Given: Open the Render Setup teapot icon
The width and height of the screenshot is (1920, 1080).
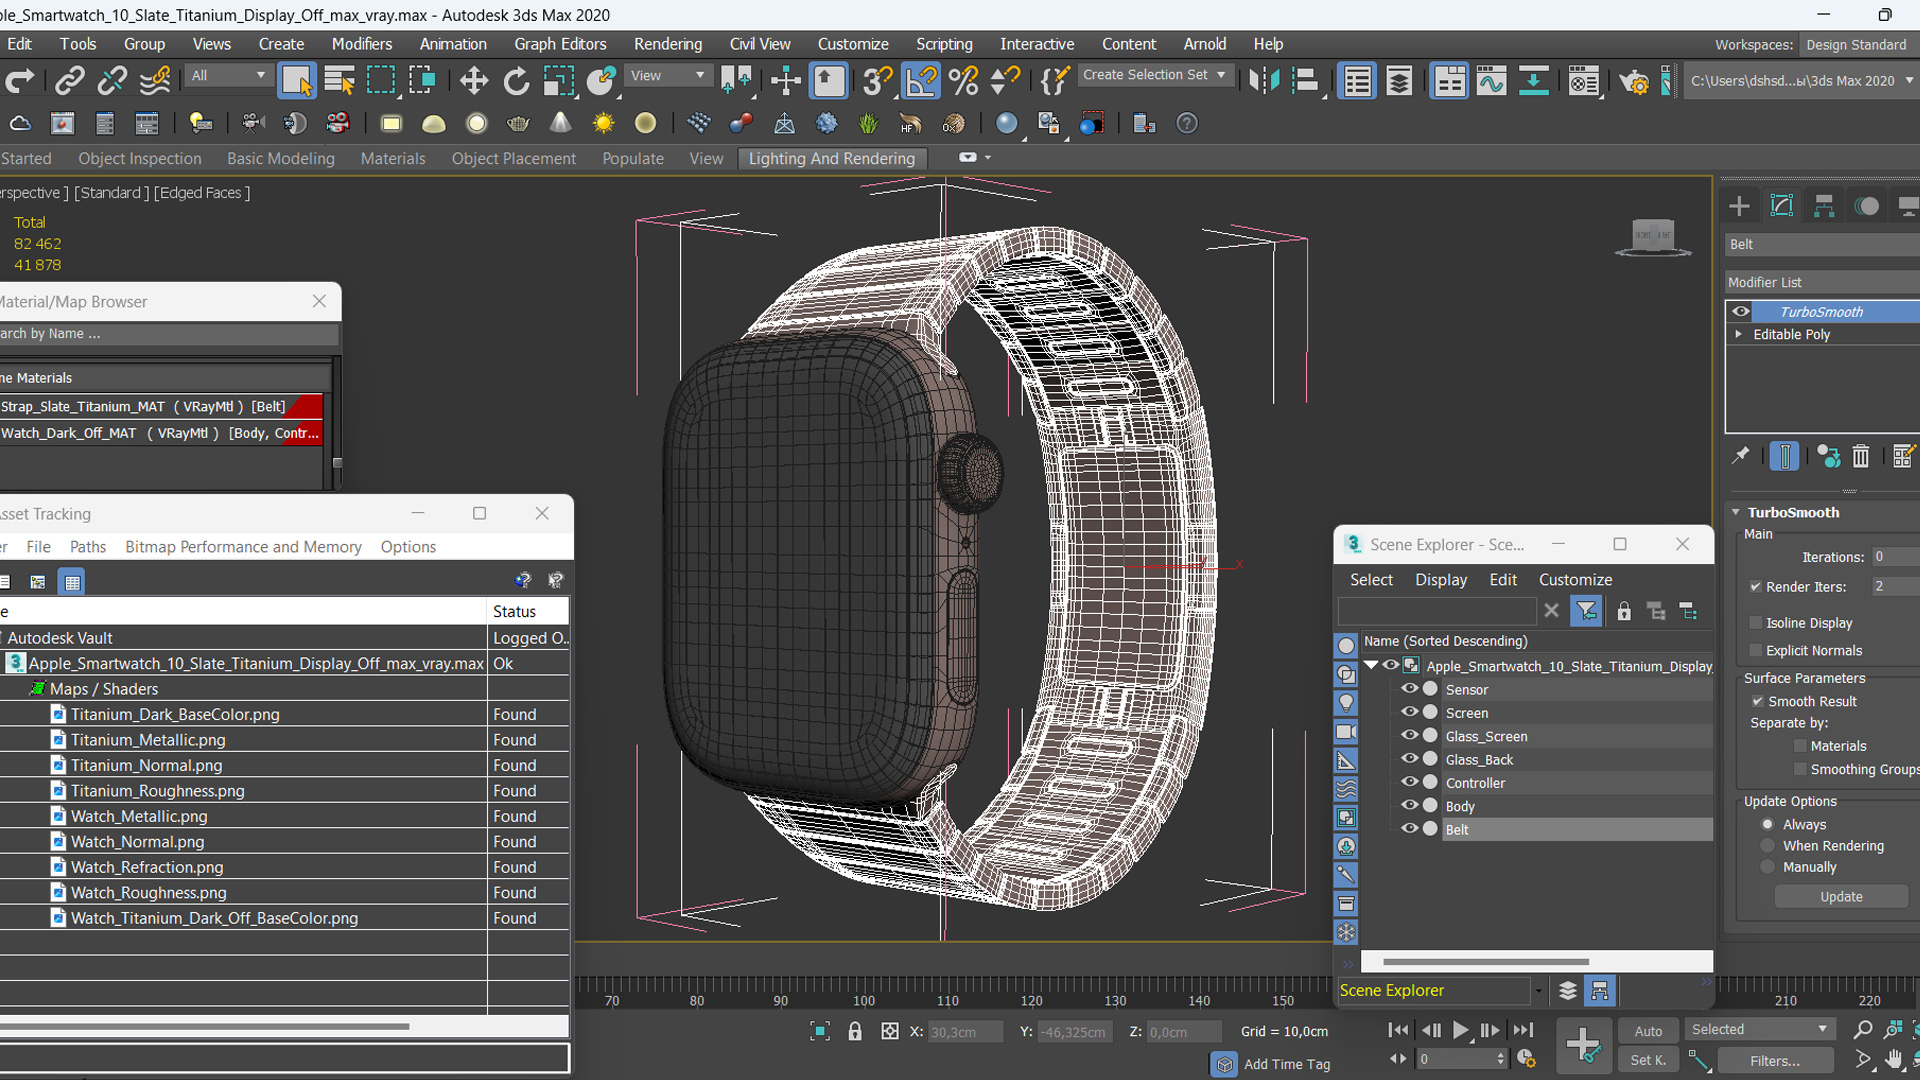Looking at the screenshot, I should pos(1633,81).
